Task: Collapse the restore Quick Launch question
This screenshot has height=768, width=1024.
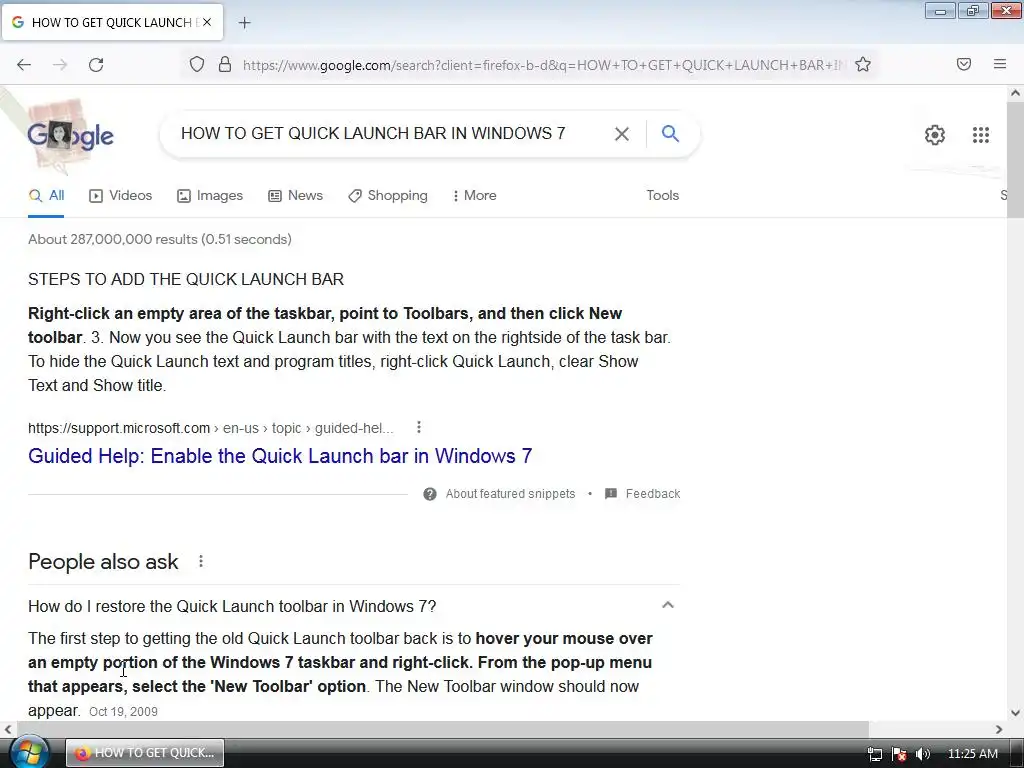Action: (x=667, y=605)
